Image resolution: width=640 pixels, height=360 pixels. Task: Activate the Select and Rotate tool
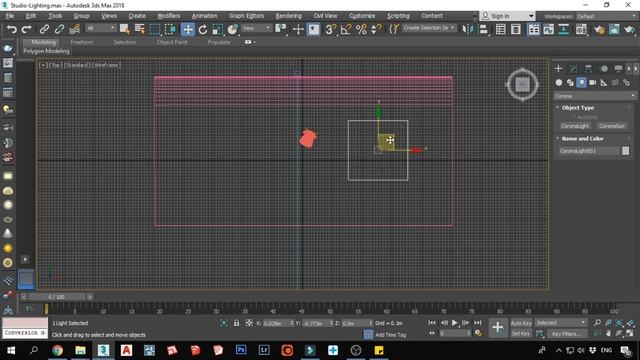pos(203,29)
